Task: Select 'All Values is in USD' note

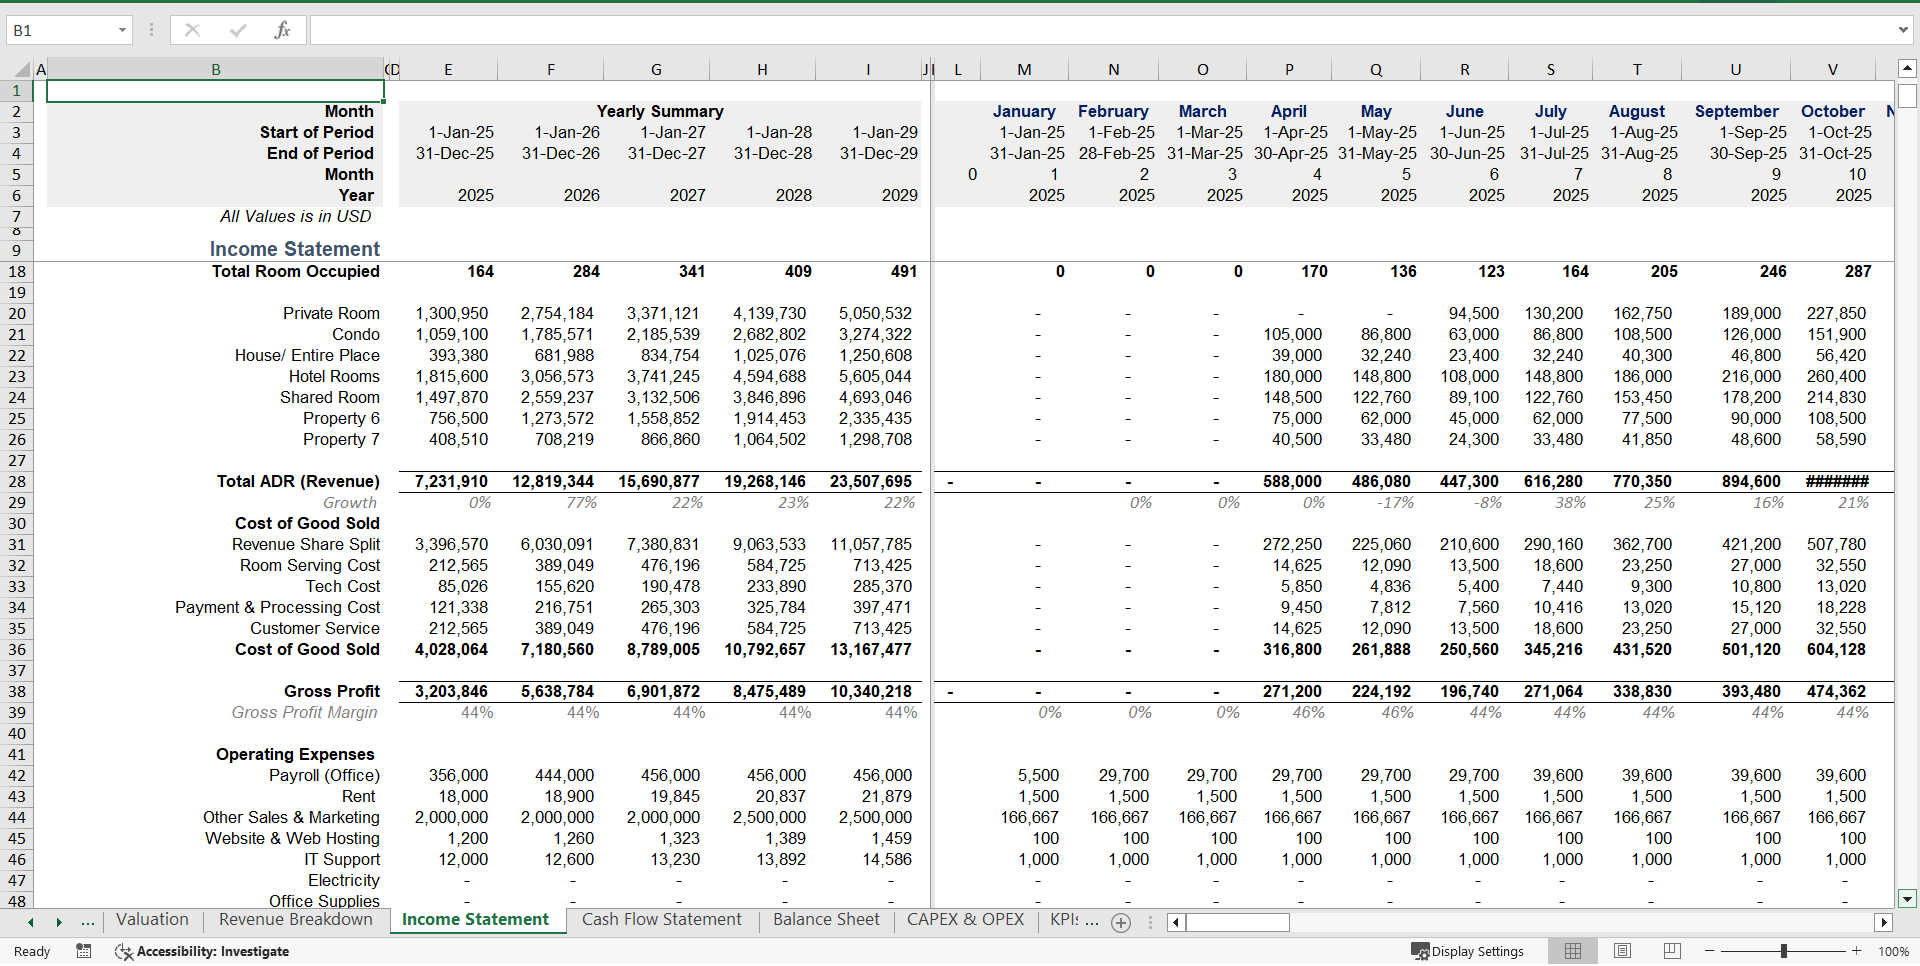Action: 295,216
